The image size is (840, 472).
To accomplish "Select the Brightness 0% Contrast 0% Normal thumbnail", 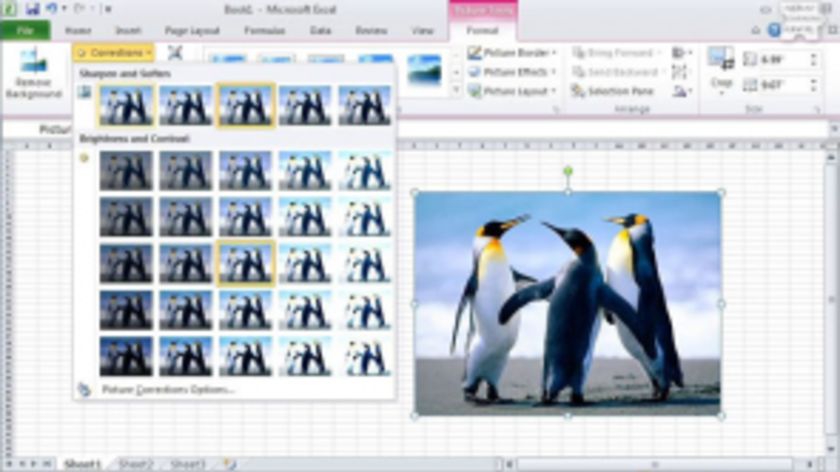I will [245, 264].
